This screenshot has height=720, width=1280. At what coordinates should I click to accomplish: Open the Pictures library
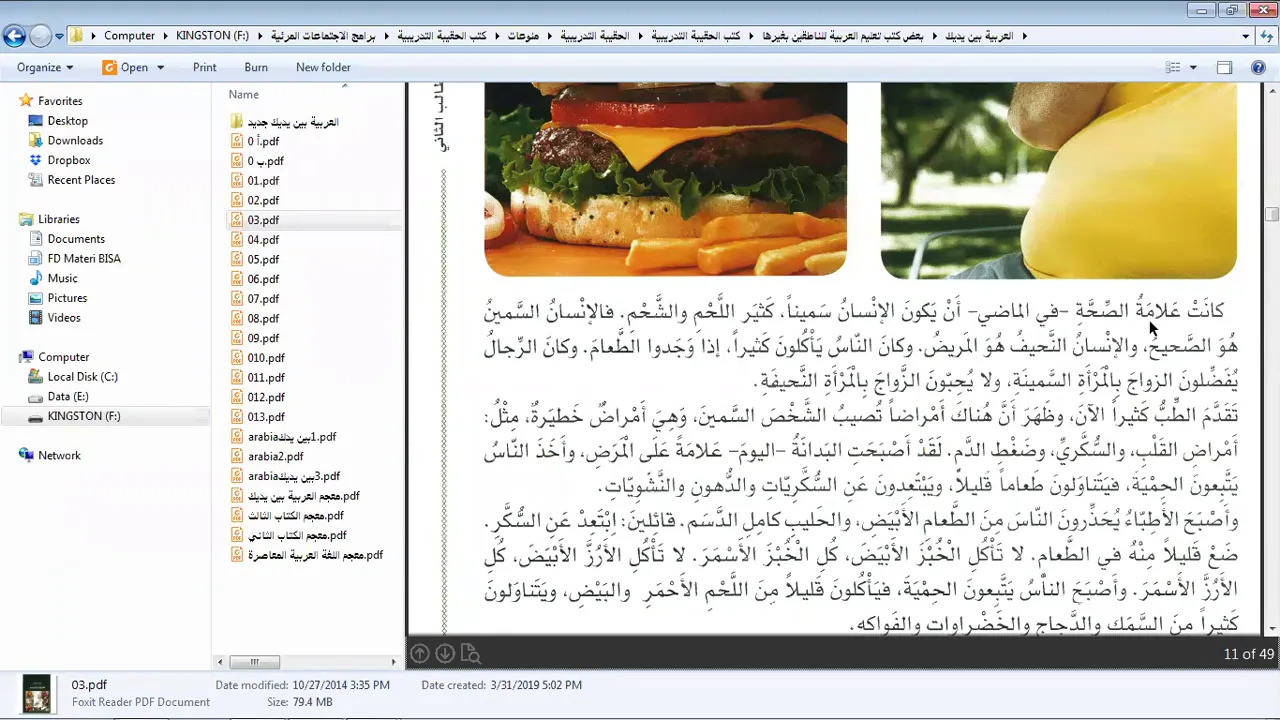click(x=67, y=298)
